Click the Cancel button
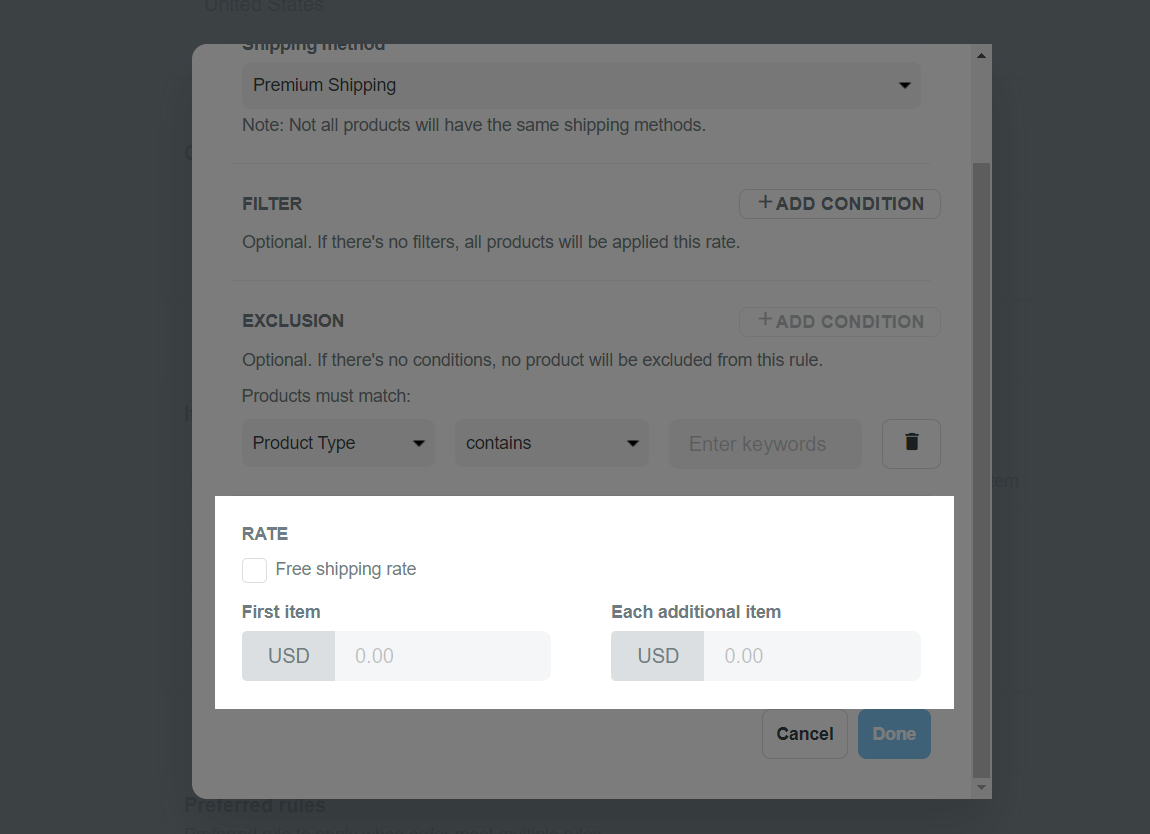 [x=805, y=734]
